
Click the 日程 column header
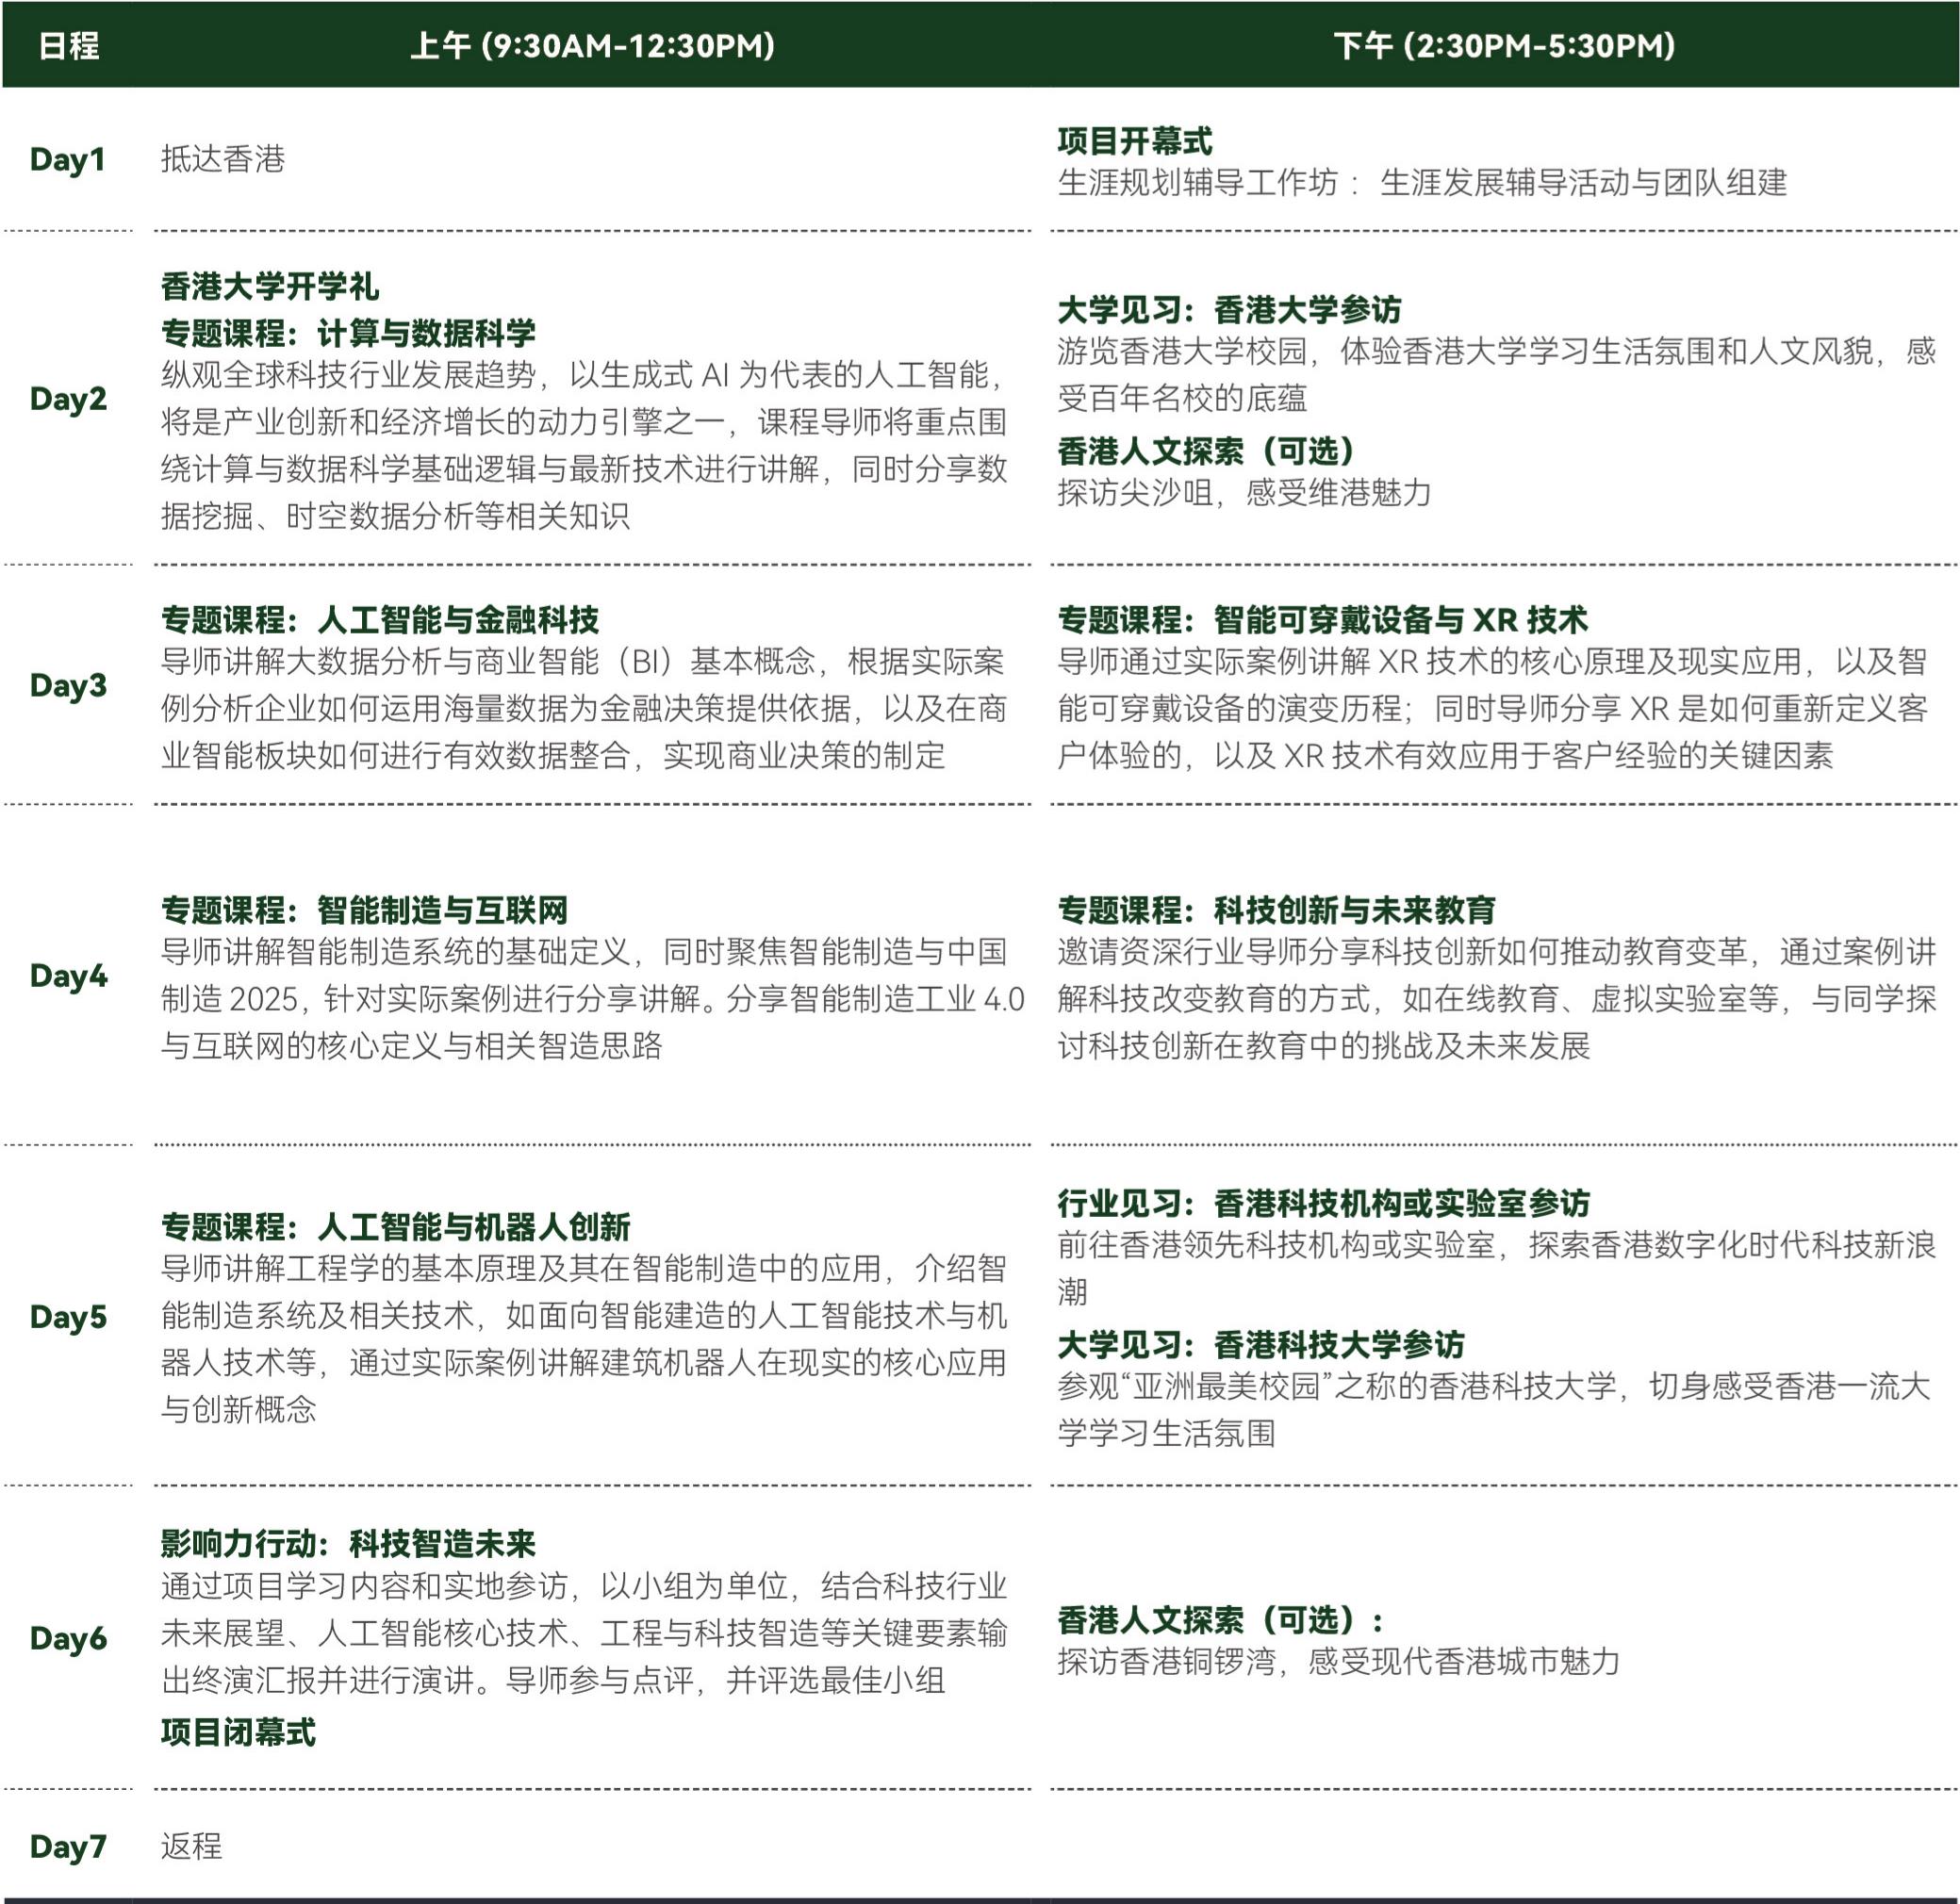[x=68, y=46]
